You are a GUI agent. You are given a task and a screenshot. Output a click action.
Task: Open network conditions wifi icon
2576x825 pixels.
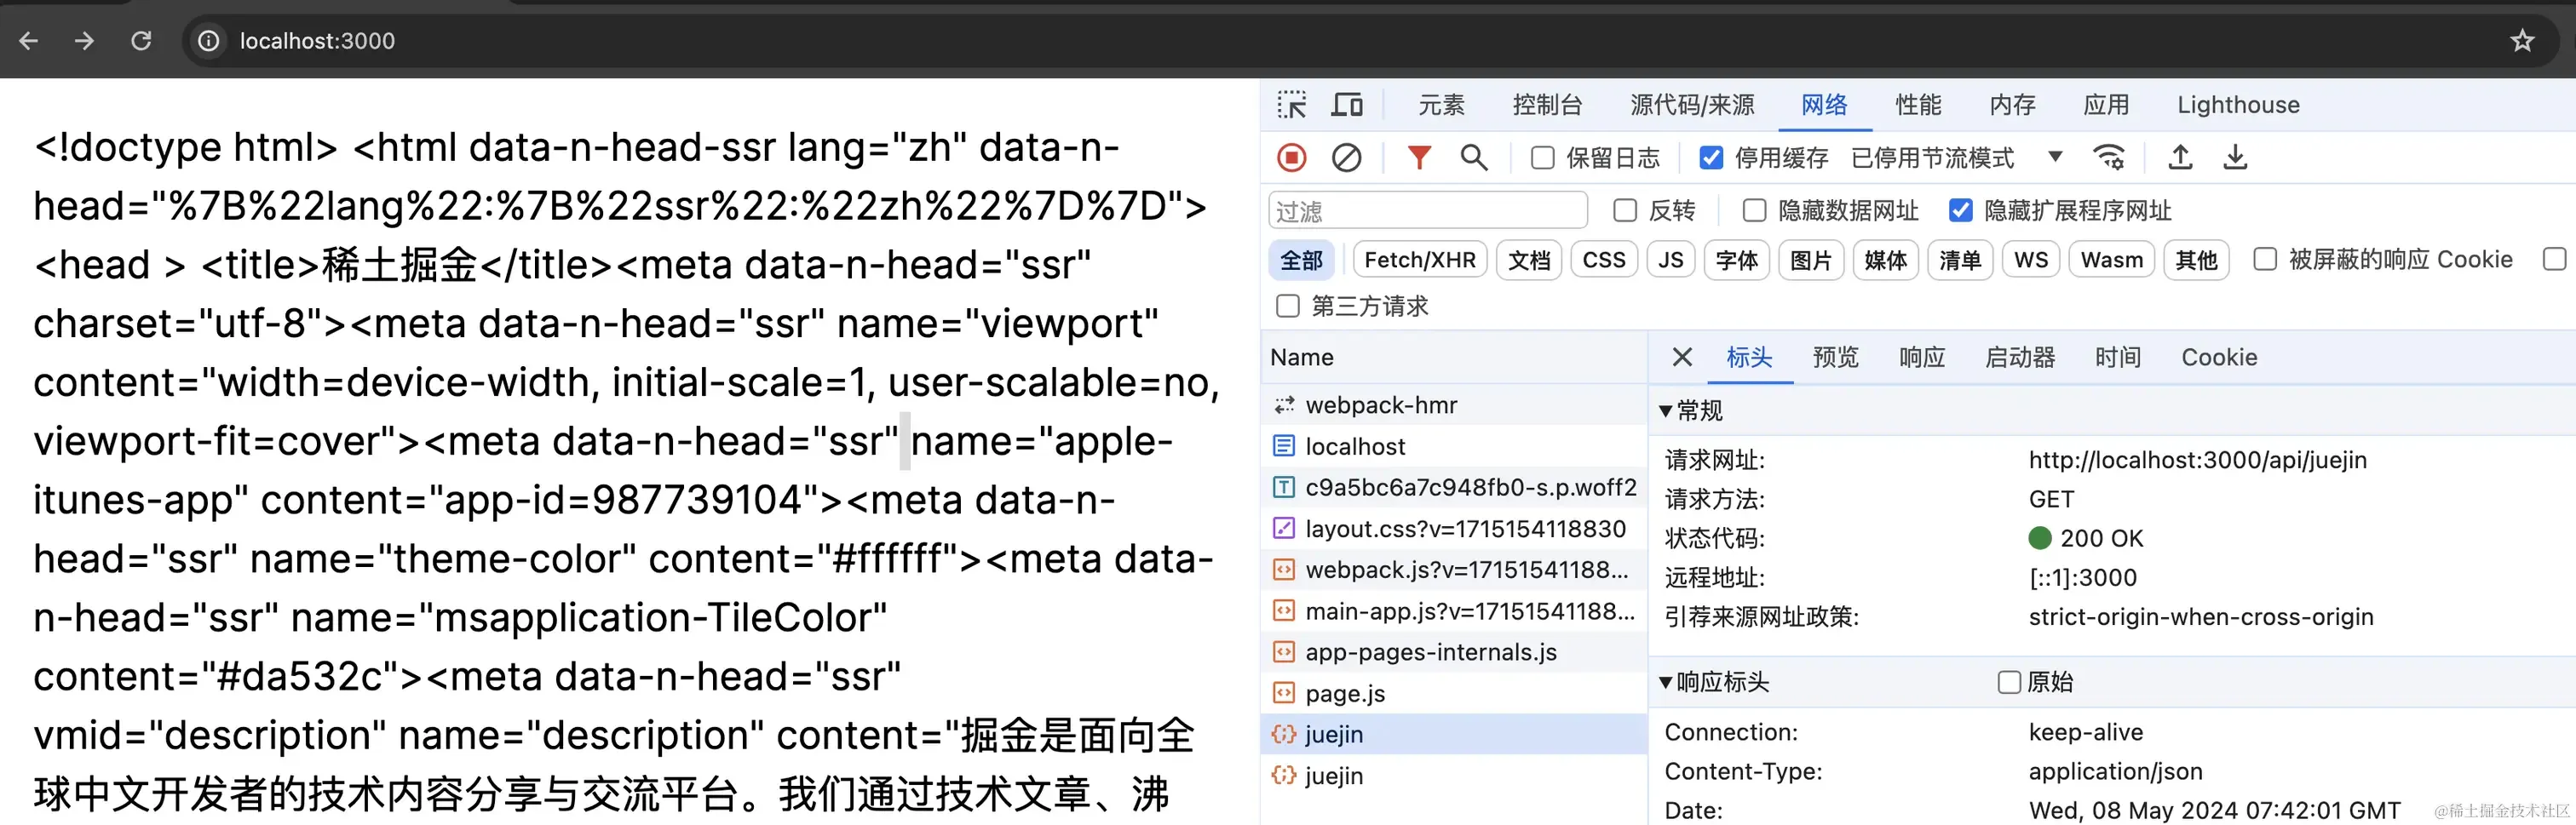(2109, 158)
